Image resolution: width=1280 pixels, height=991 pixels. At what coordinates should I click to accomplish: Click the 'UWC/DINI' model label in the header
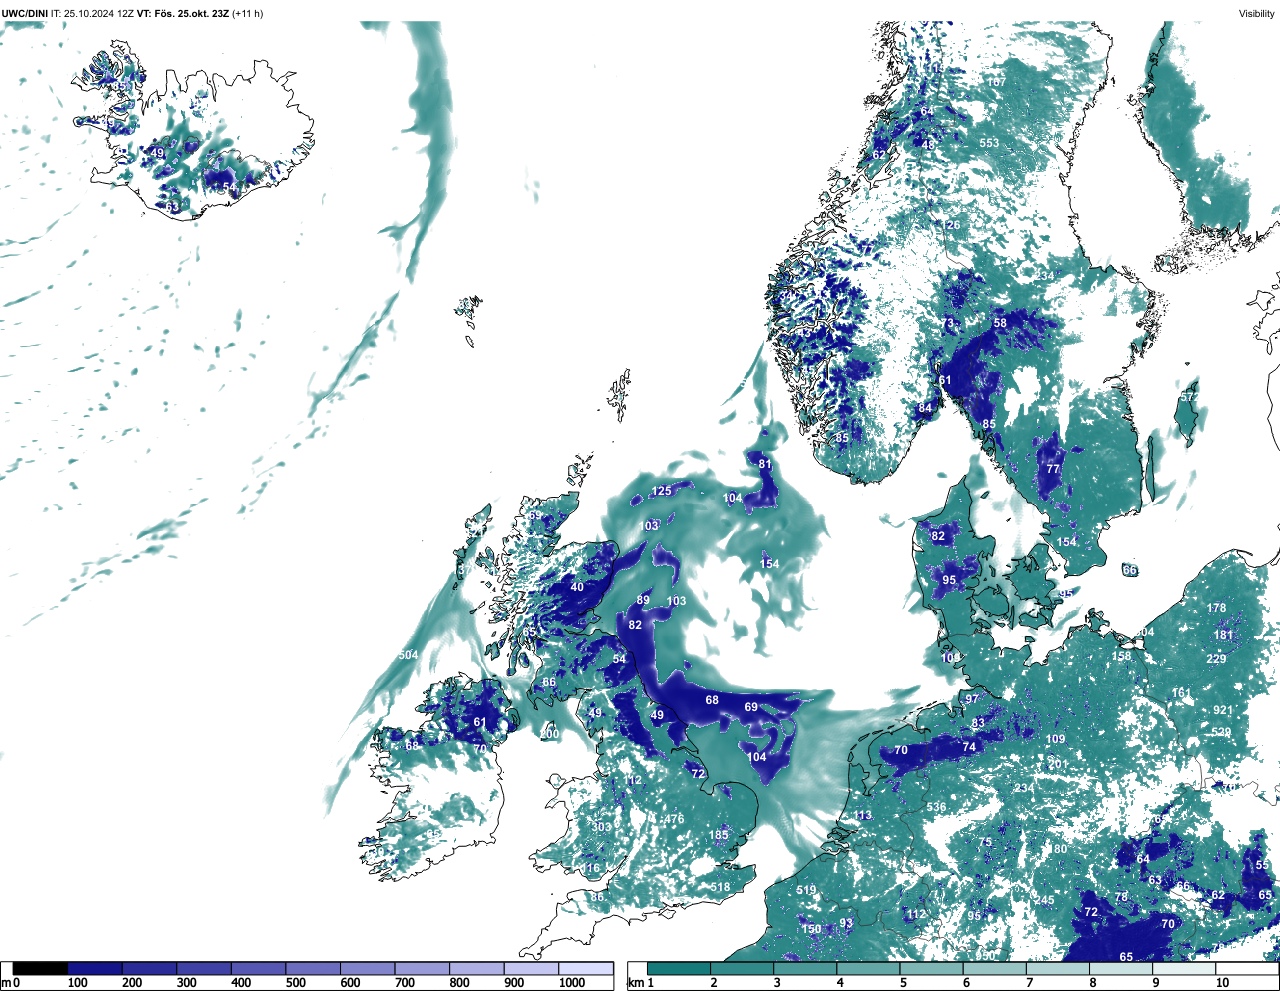[23, 13]
